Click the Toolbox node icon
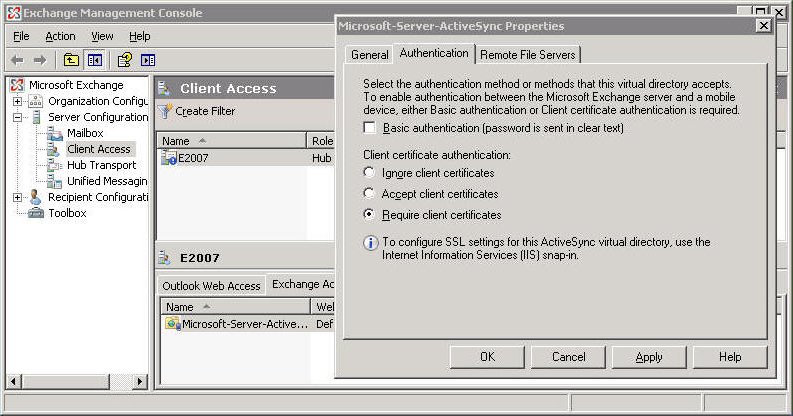Viewport: 793px width, 416px height. pyautogui.click(x=36, y=213)
